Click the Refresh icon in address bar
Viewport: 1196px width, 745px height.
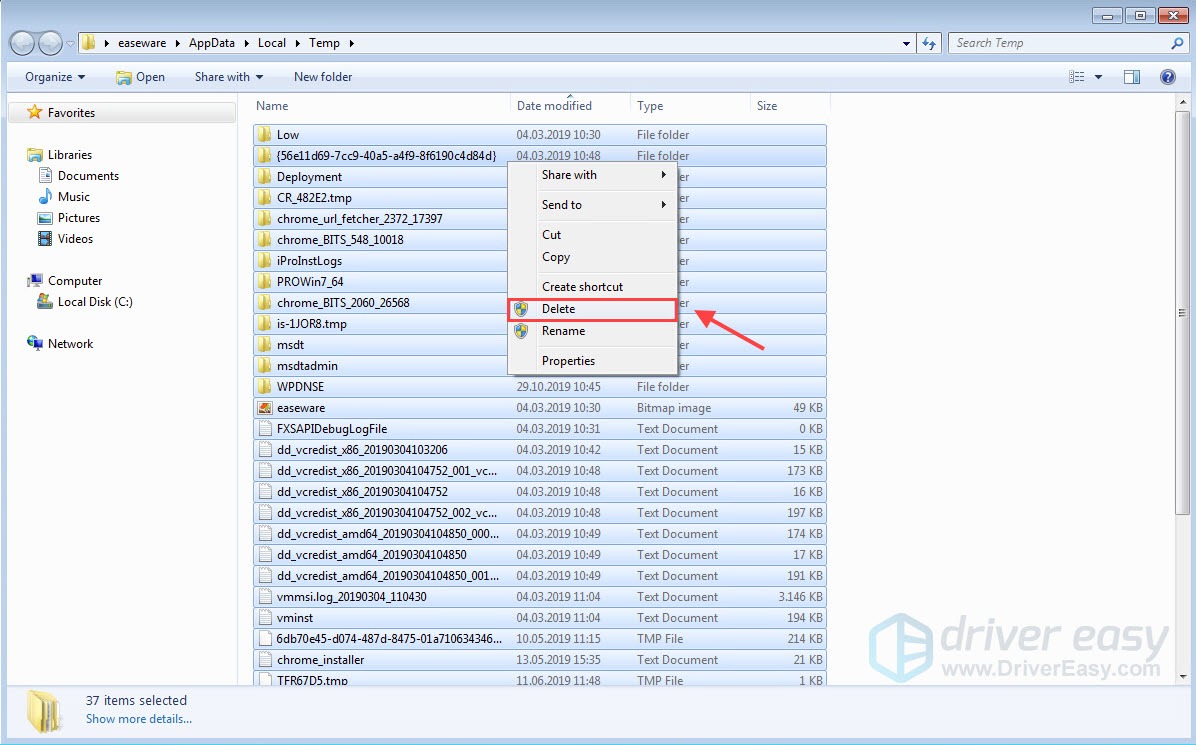931,43
